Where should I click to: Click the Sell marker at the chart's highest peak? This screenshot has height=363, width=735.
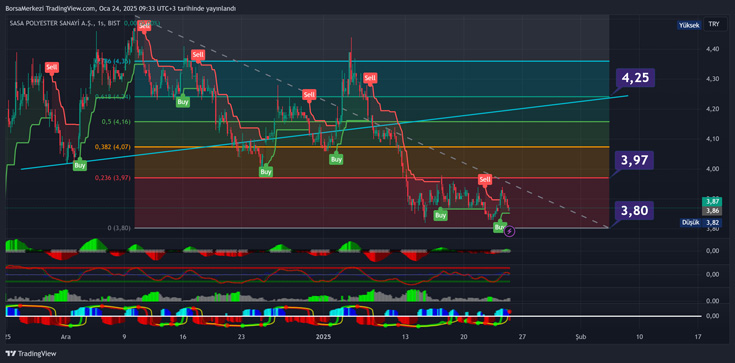pyautogui.click(x=144, y=26)
